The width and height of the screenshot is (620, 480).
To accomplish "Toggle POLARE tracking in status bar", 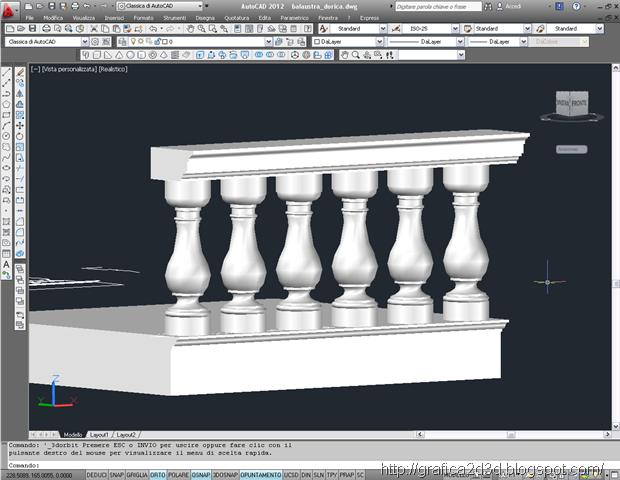I will [179, 475].
